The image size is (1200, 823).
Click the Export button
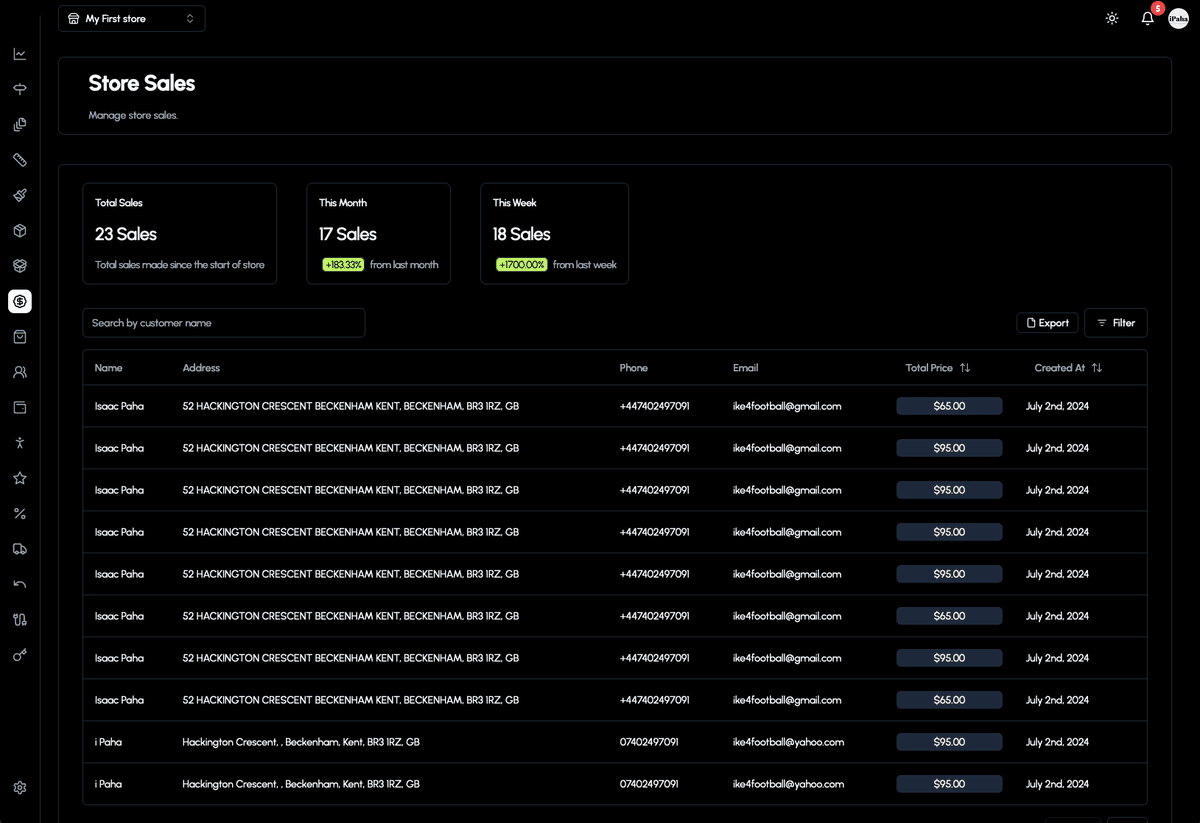[1047, 323]
